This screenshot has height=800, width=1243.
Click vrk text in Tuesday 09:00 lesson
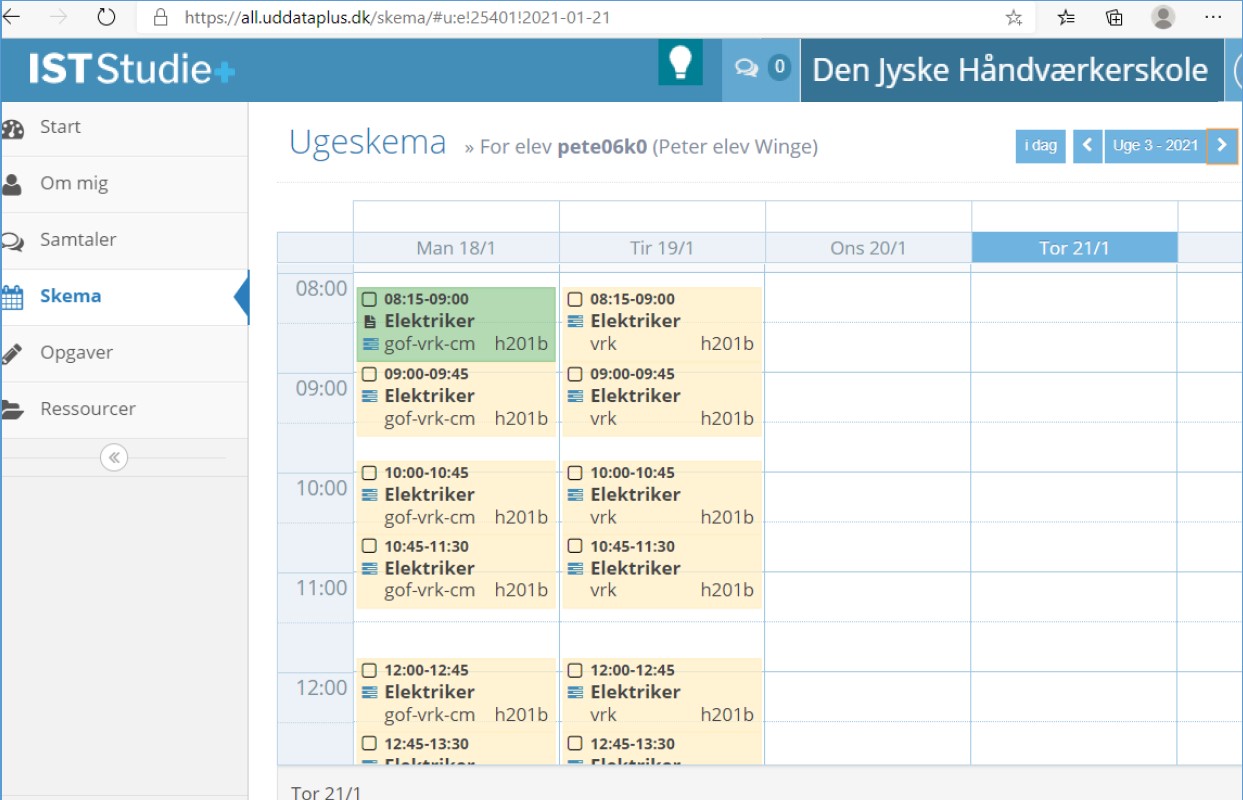click(x=603, y=419)
